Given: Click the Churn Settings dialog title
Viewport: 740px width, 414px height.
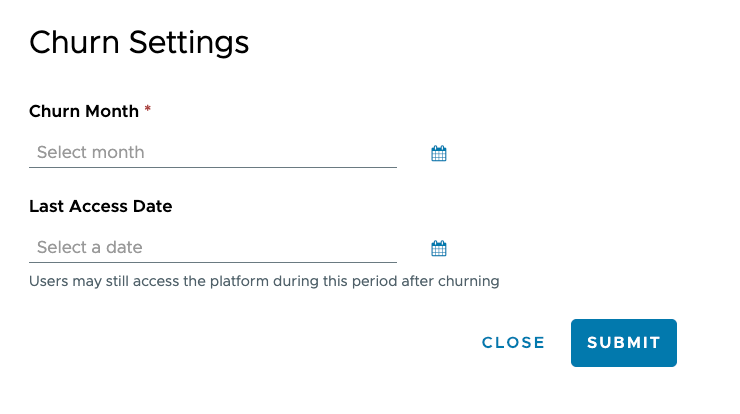Looking at the screenshot, I should [139, 43].
